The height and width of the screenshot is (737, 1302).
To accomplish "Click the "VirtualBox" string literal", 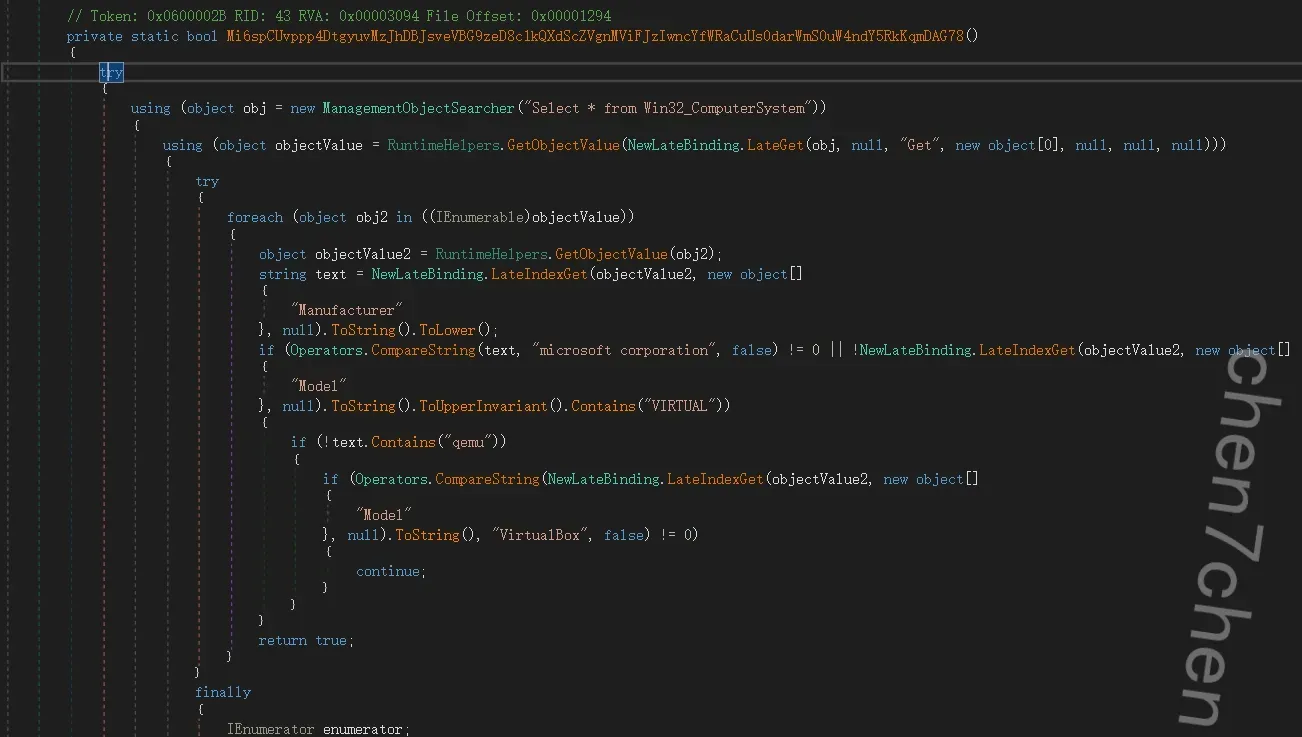I will pos(541,535).
